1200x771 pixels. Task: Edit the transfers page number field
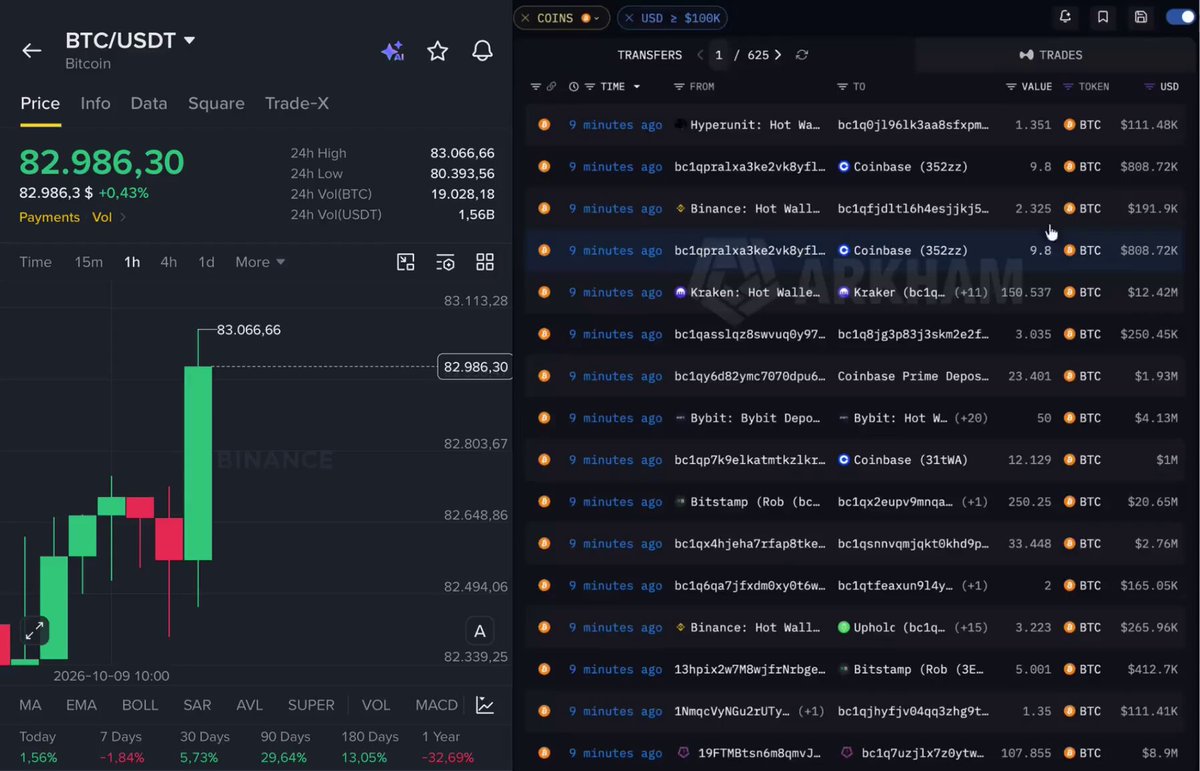719,55
